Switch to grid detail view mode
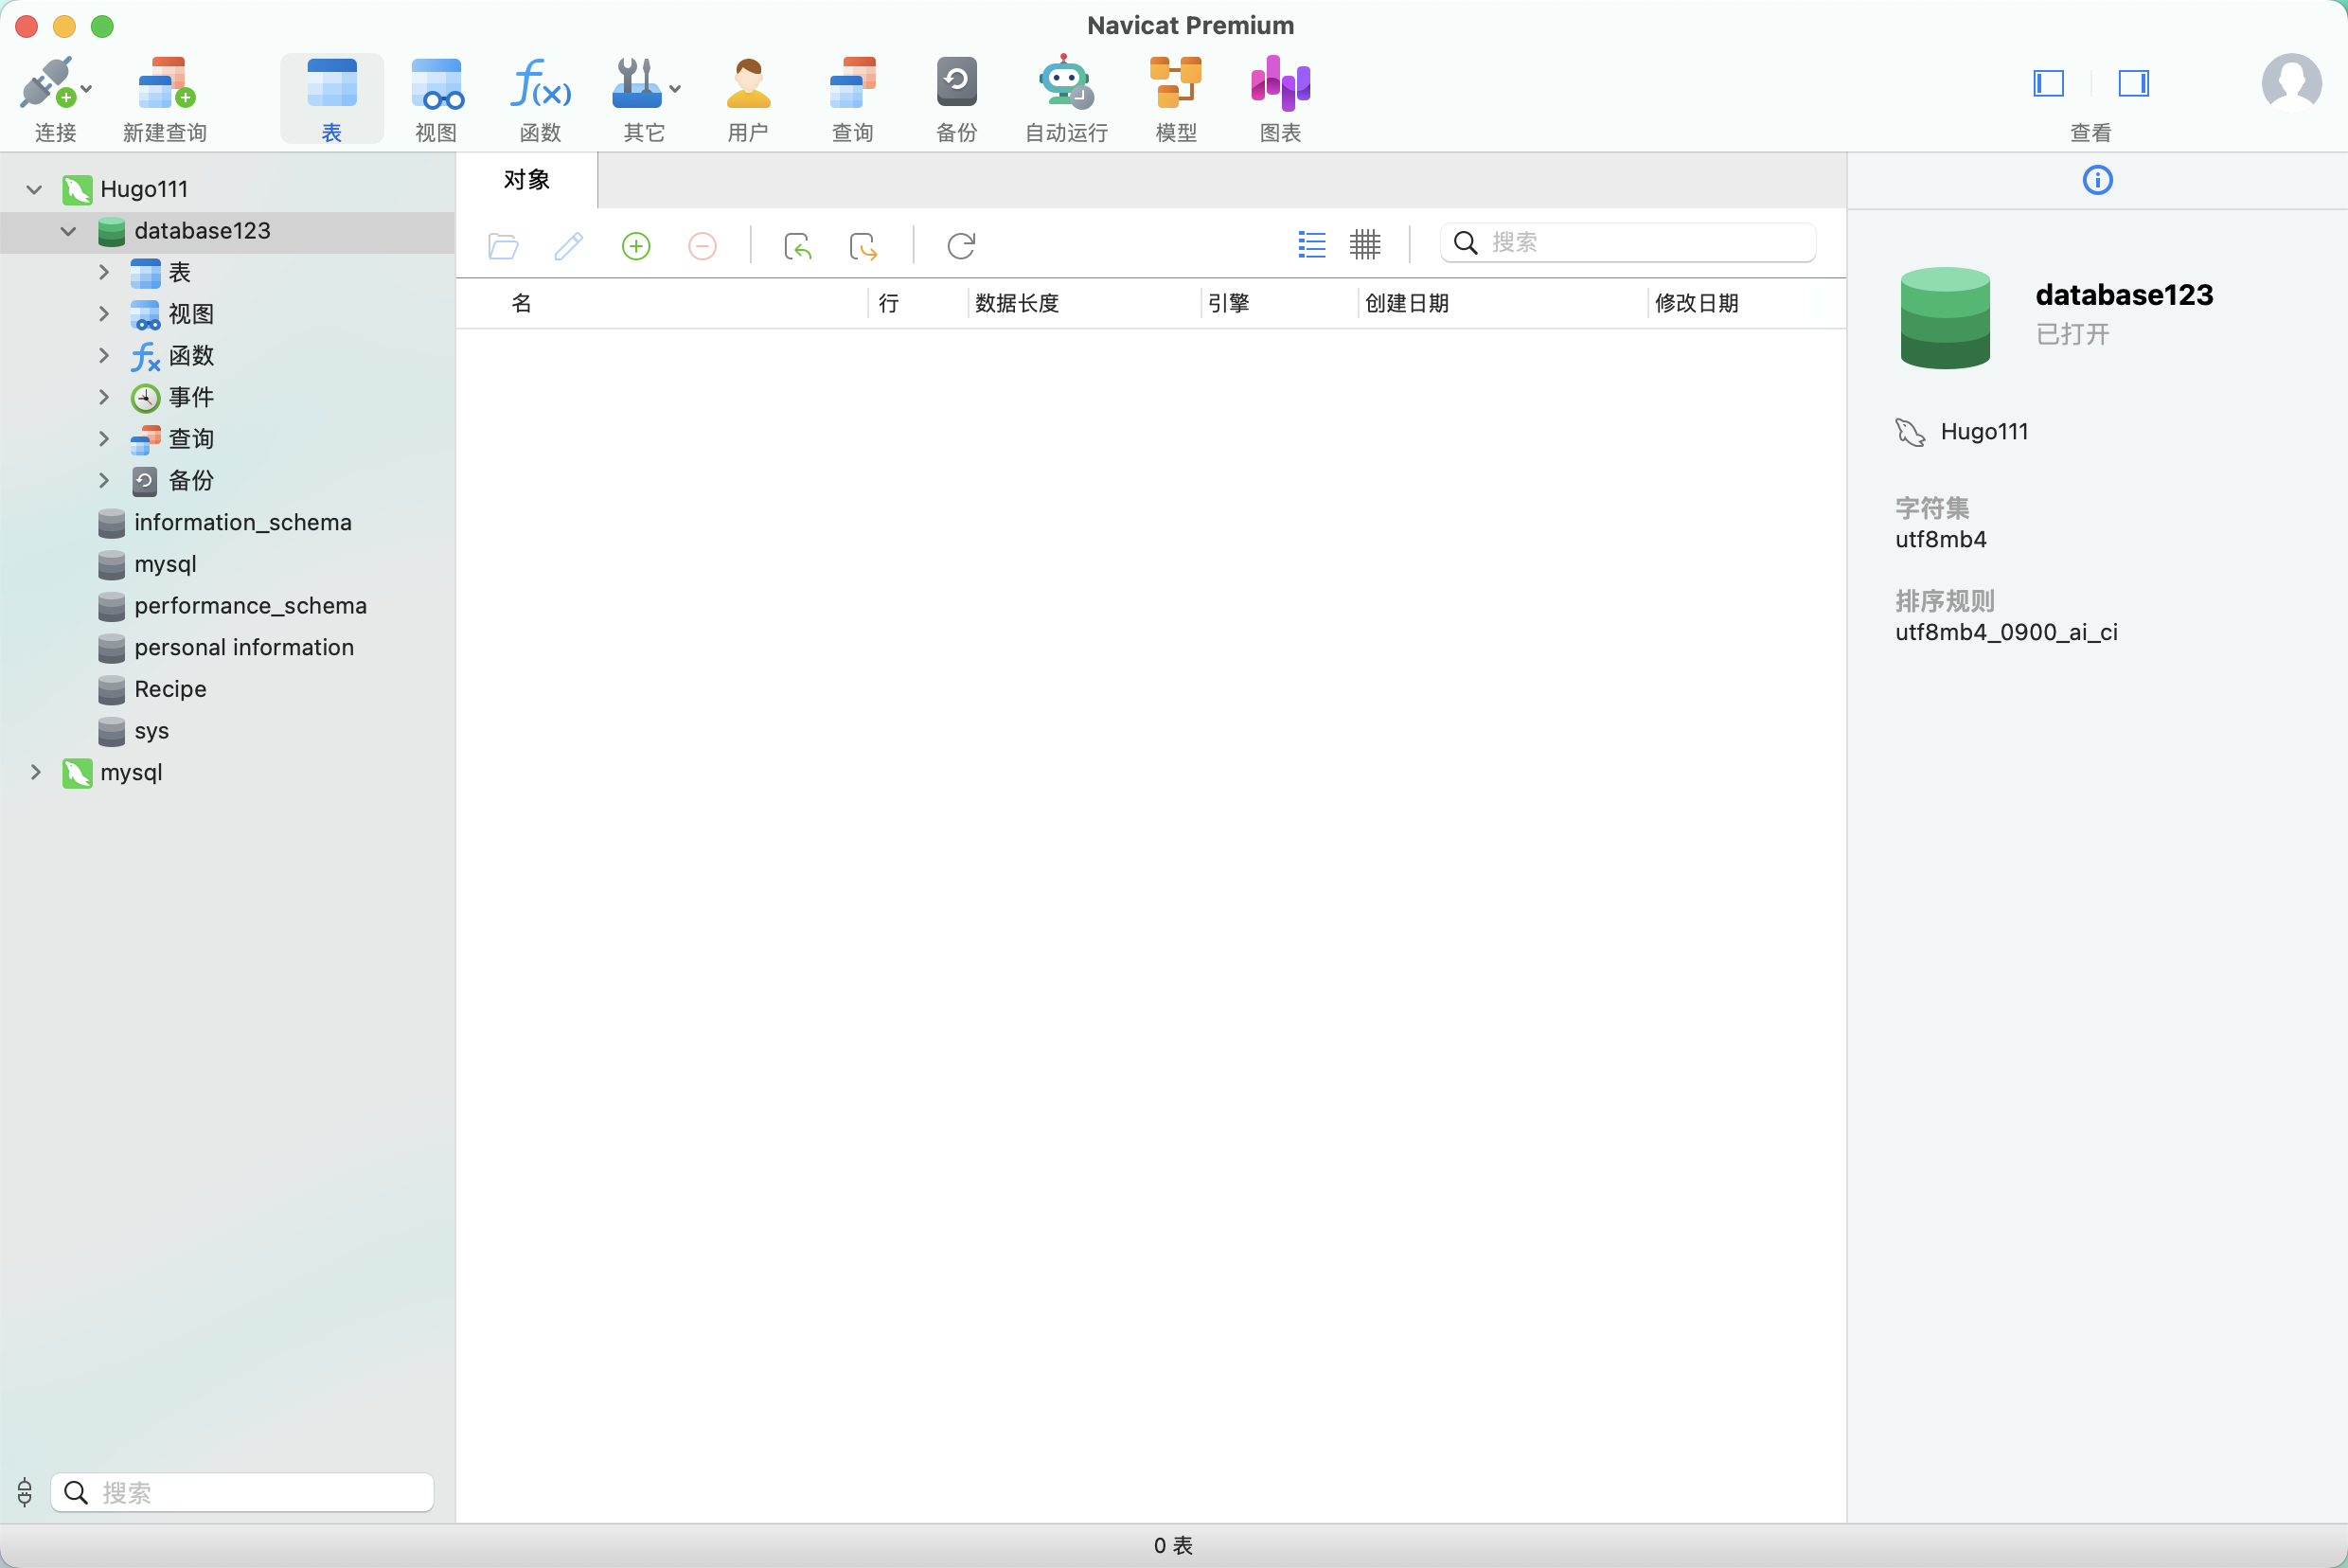Screen dimensions: 2348x1568 (1364, 244)
